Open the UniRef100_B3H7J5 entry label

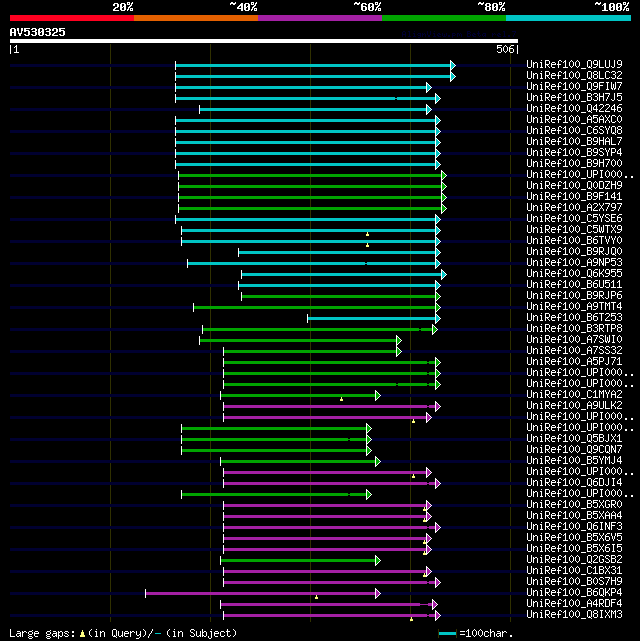[574, 97]
